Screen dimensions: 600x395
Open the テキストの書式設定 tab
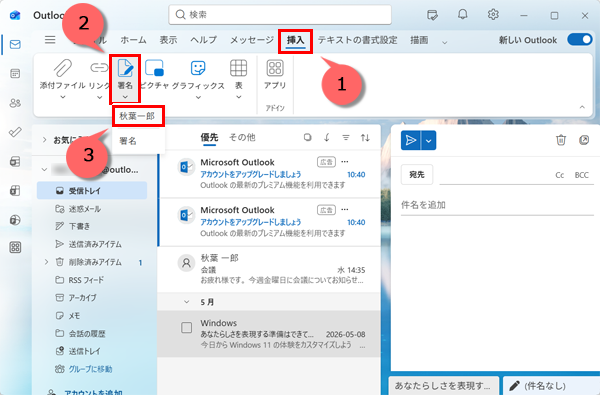click(x=357, y=40)
